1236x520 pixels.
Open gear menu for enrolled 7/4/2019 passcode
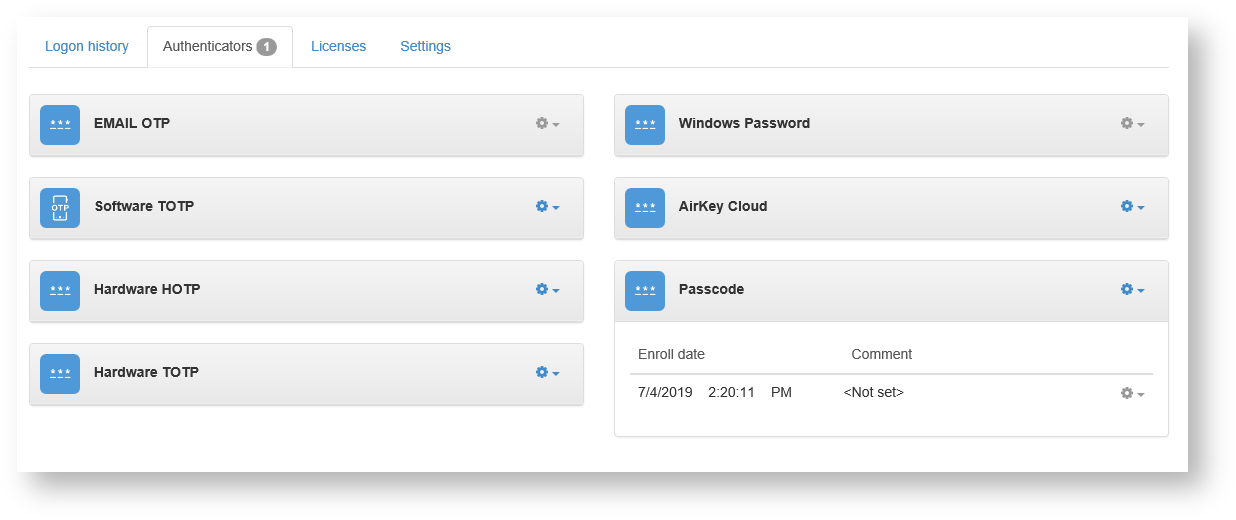pos(1132,394)
